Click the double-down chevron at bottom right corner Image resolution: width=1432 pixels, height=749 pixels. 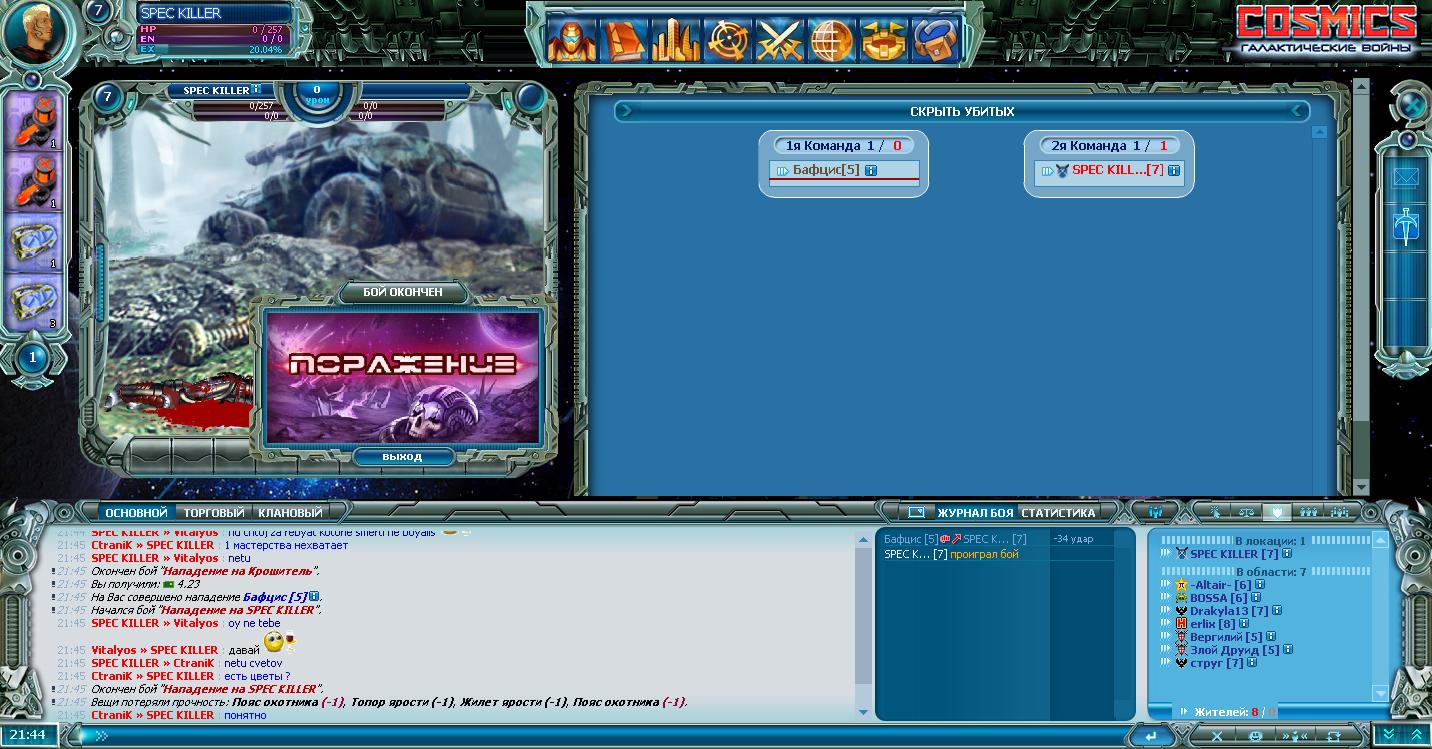point(1388,735)
